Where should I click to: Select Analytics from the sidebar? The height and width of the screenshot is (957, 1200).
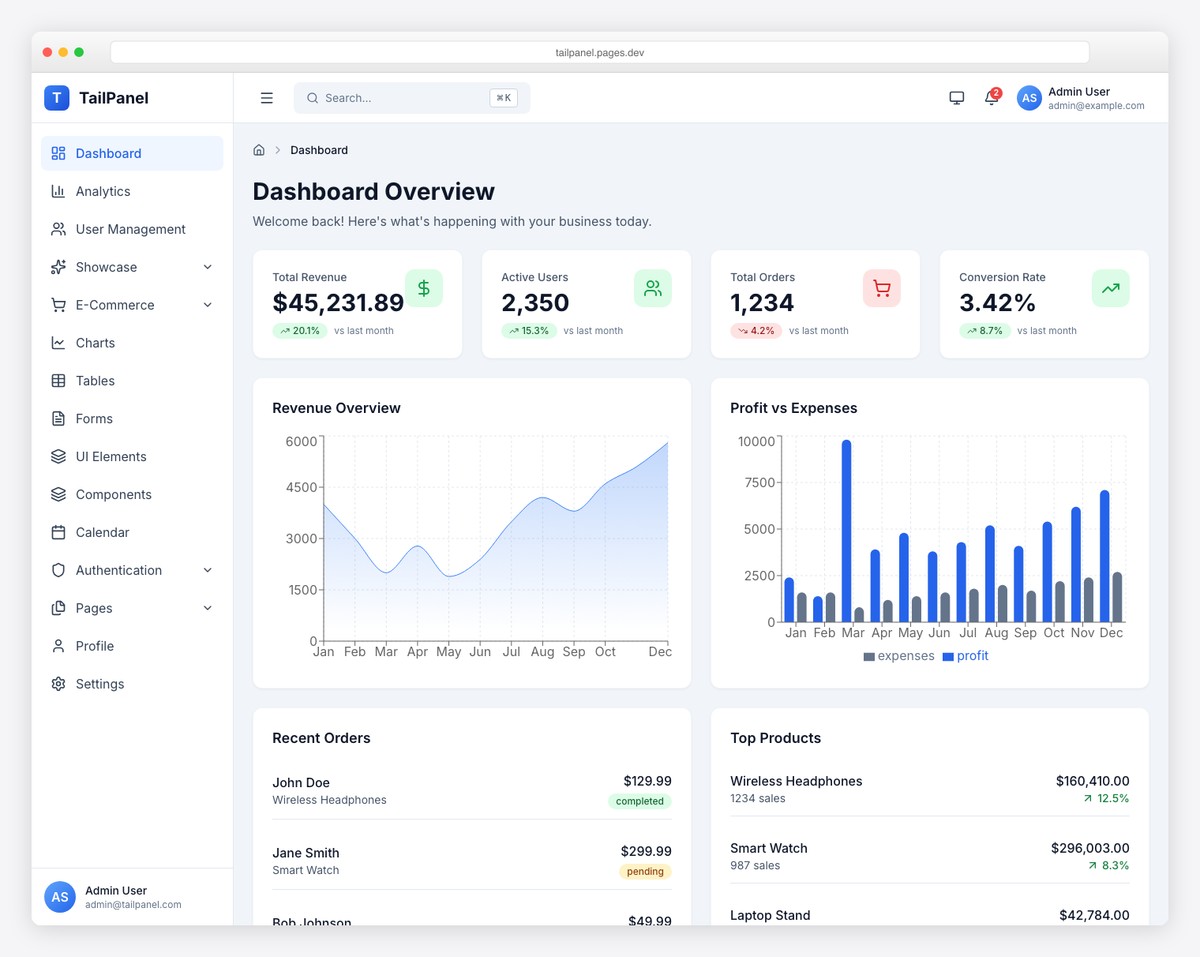(x=103, y=191)
